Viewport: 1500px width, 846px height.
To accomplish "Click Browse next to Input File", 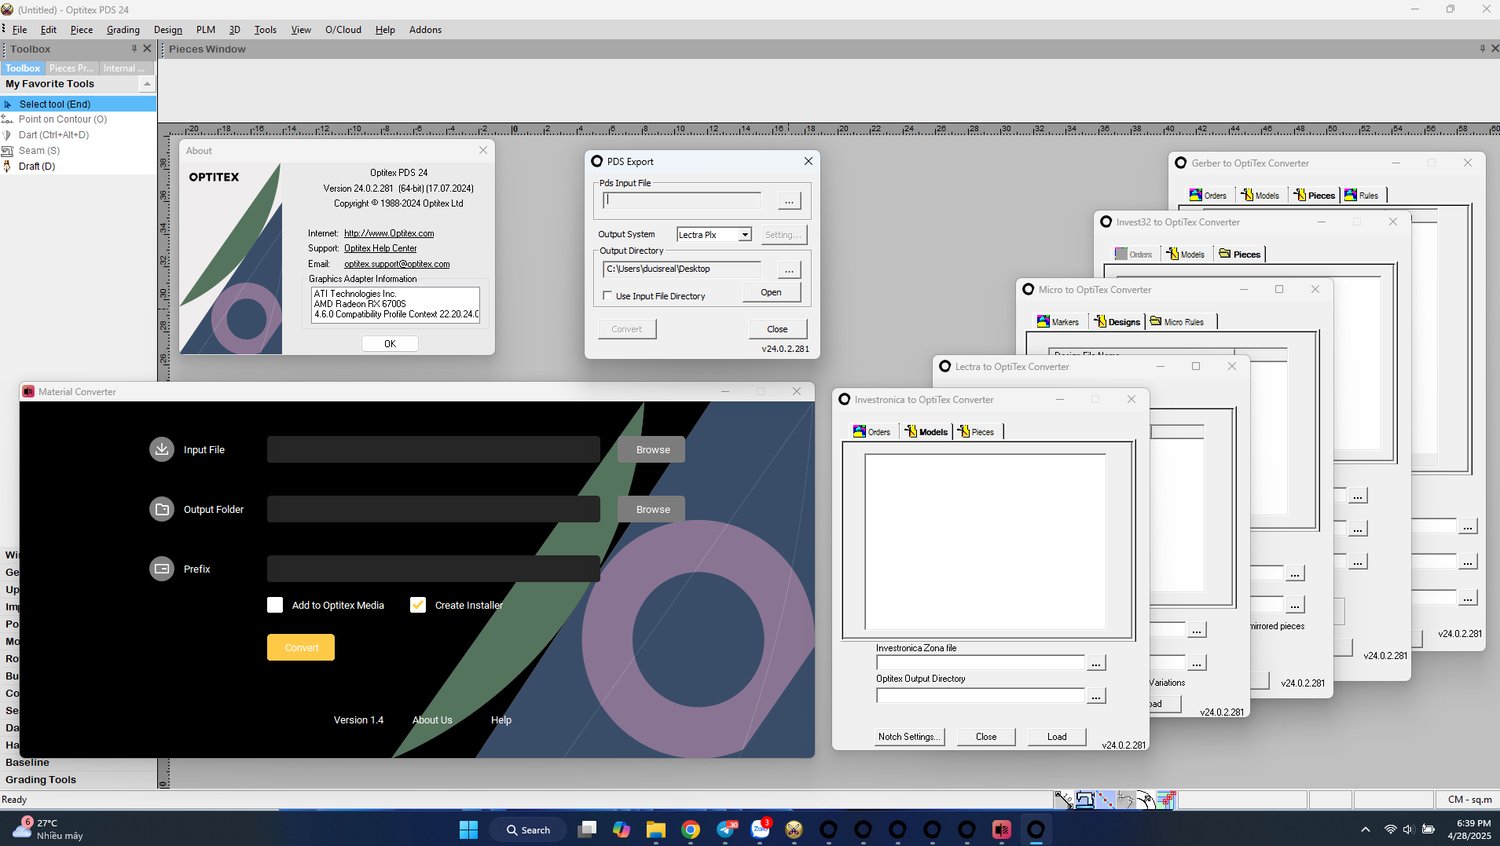I will point(652,449).
